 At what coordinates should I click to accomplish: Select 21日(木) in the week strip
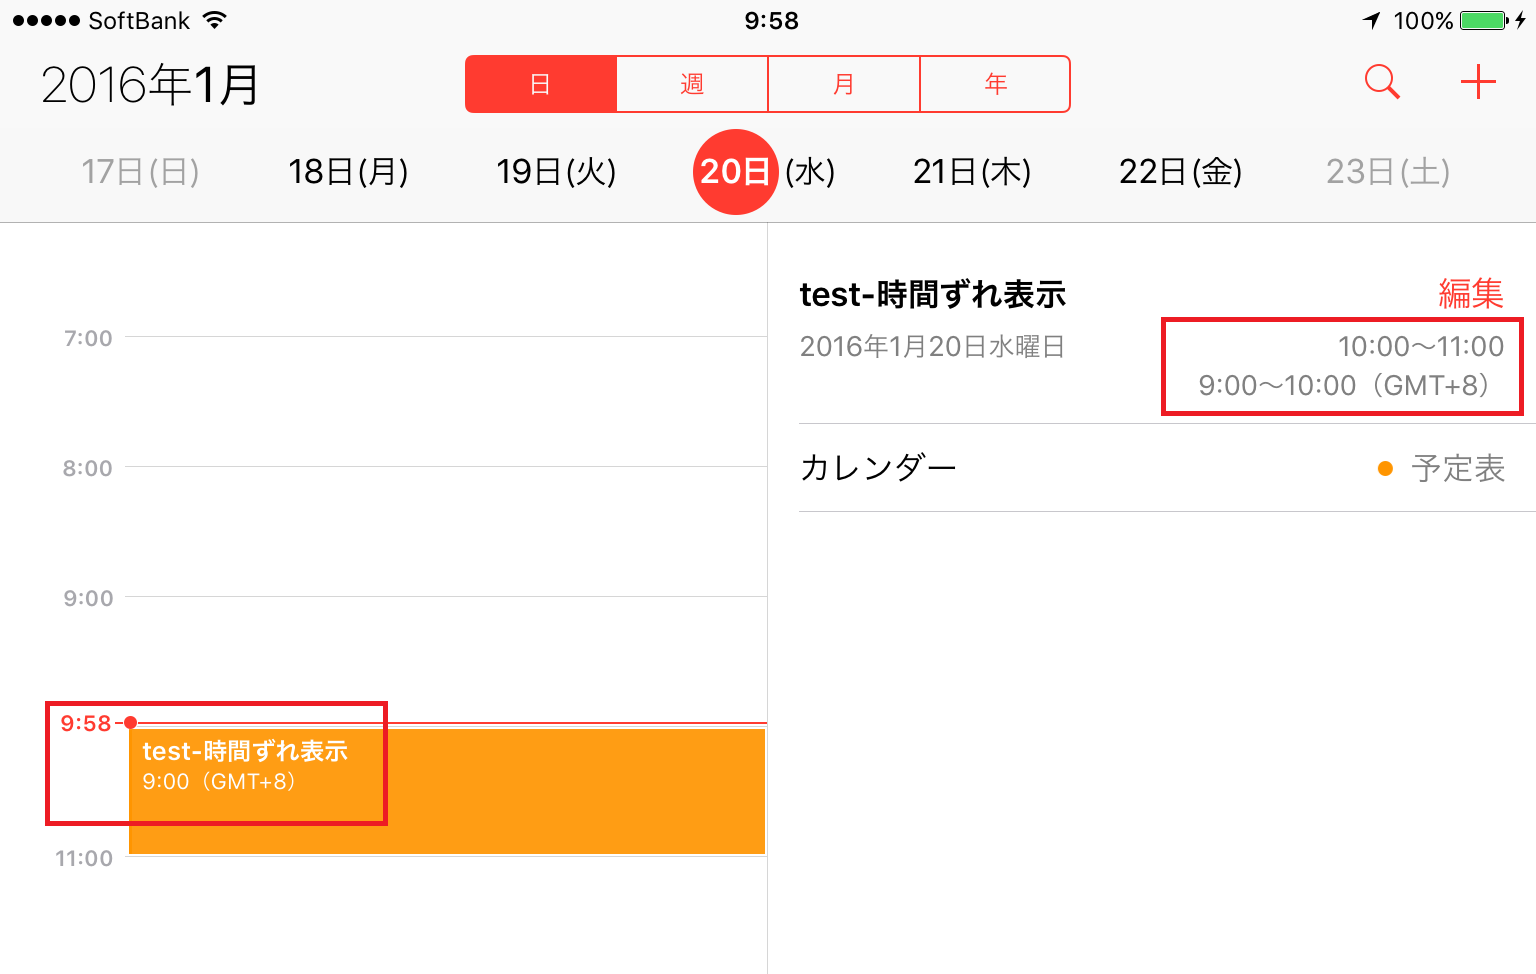point(972,172)
